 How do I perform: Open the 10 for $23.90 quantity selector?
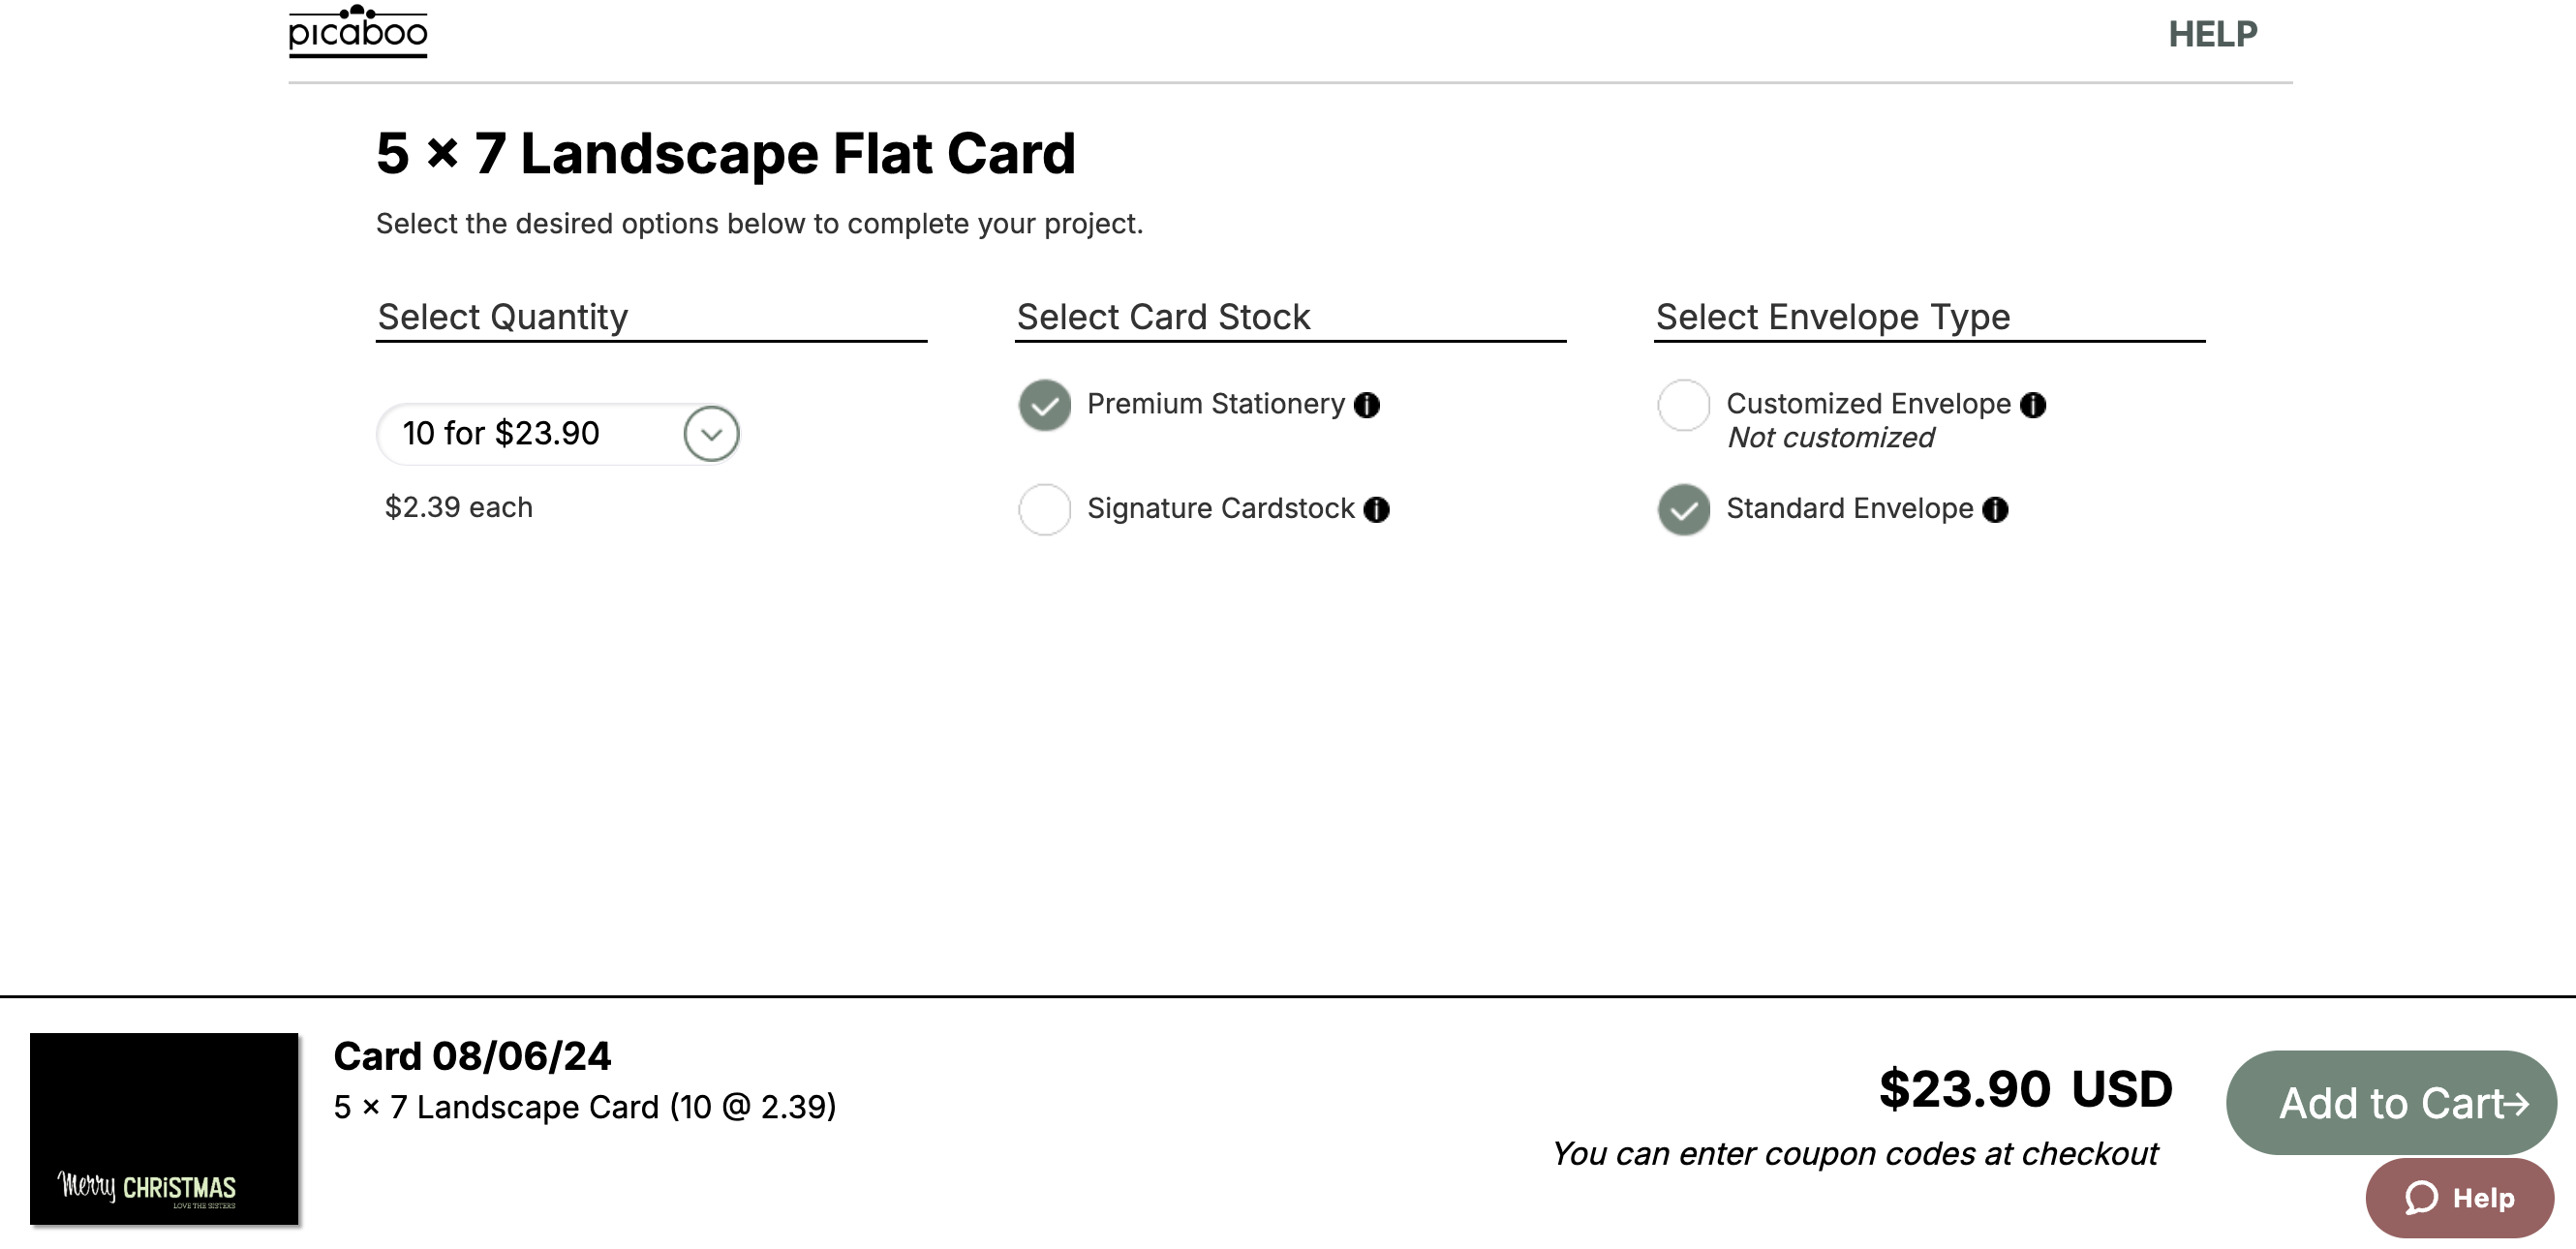558,434
